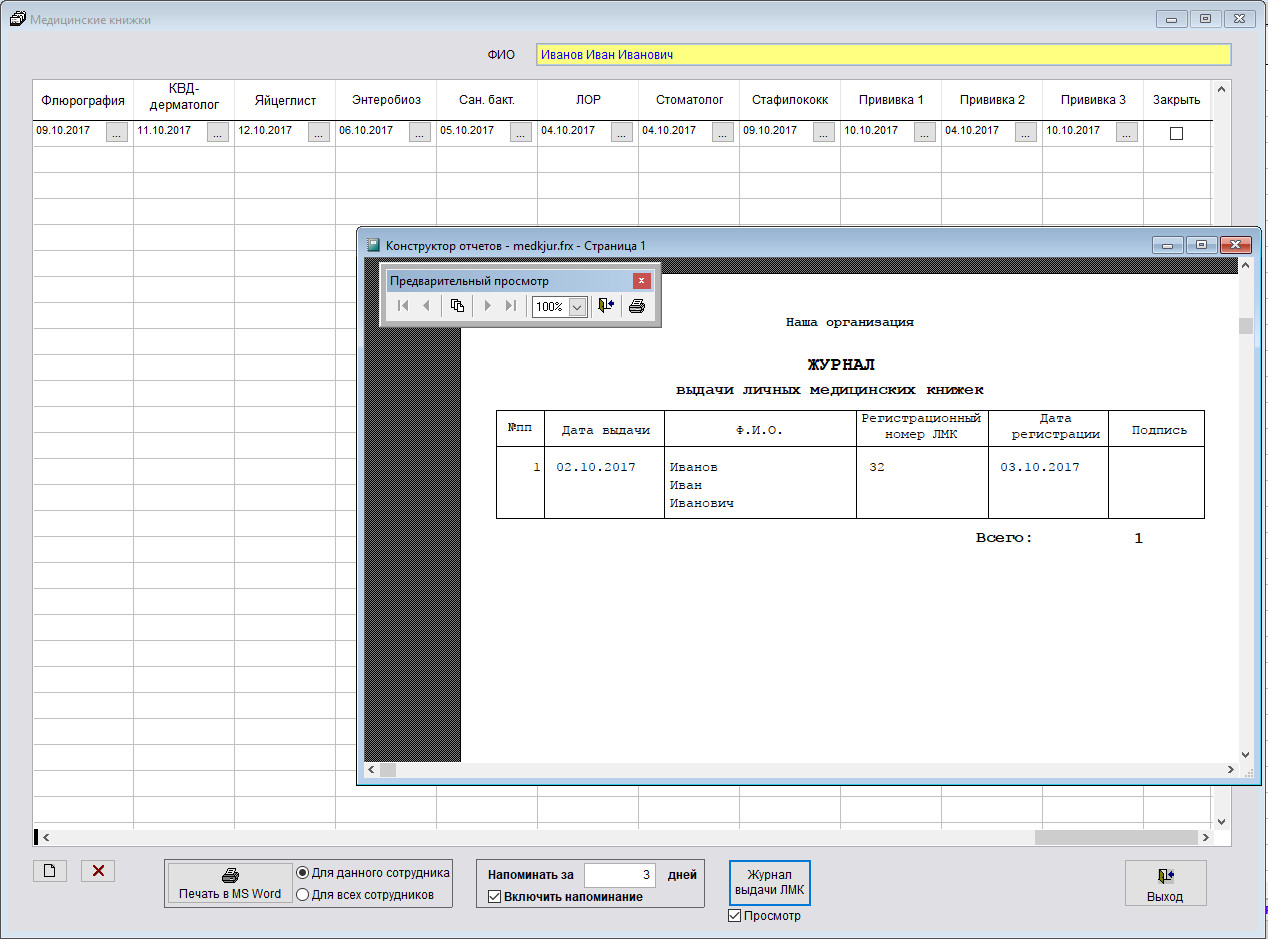Go to last page in preview toolbar
Viewport: 1268px width, 939px height.
click(x=511, y=307)
